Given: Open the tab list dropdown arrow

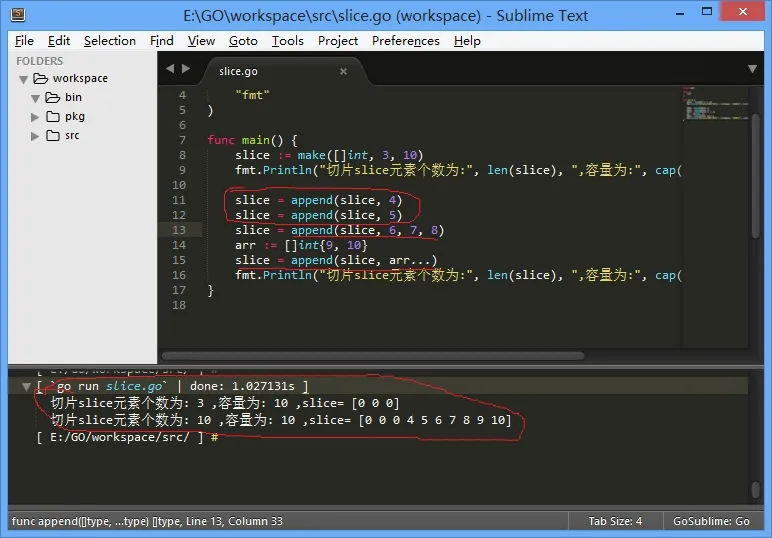Looking at the screenshot, I should tap(752, 69).
